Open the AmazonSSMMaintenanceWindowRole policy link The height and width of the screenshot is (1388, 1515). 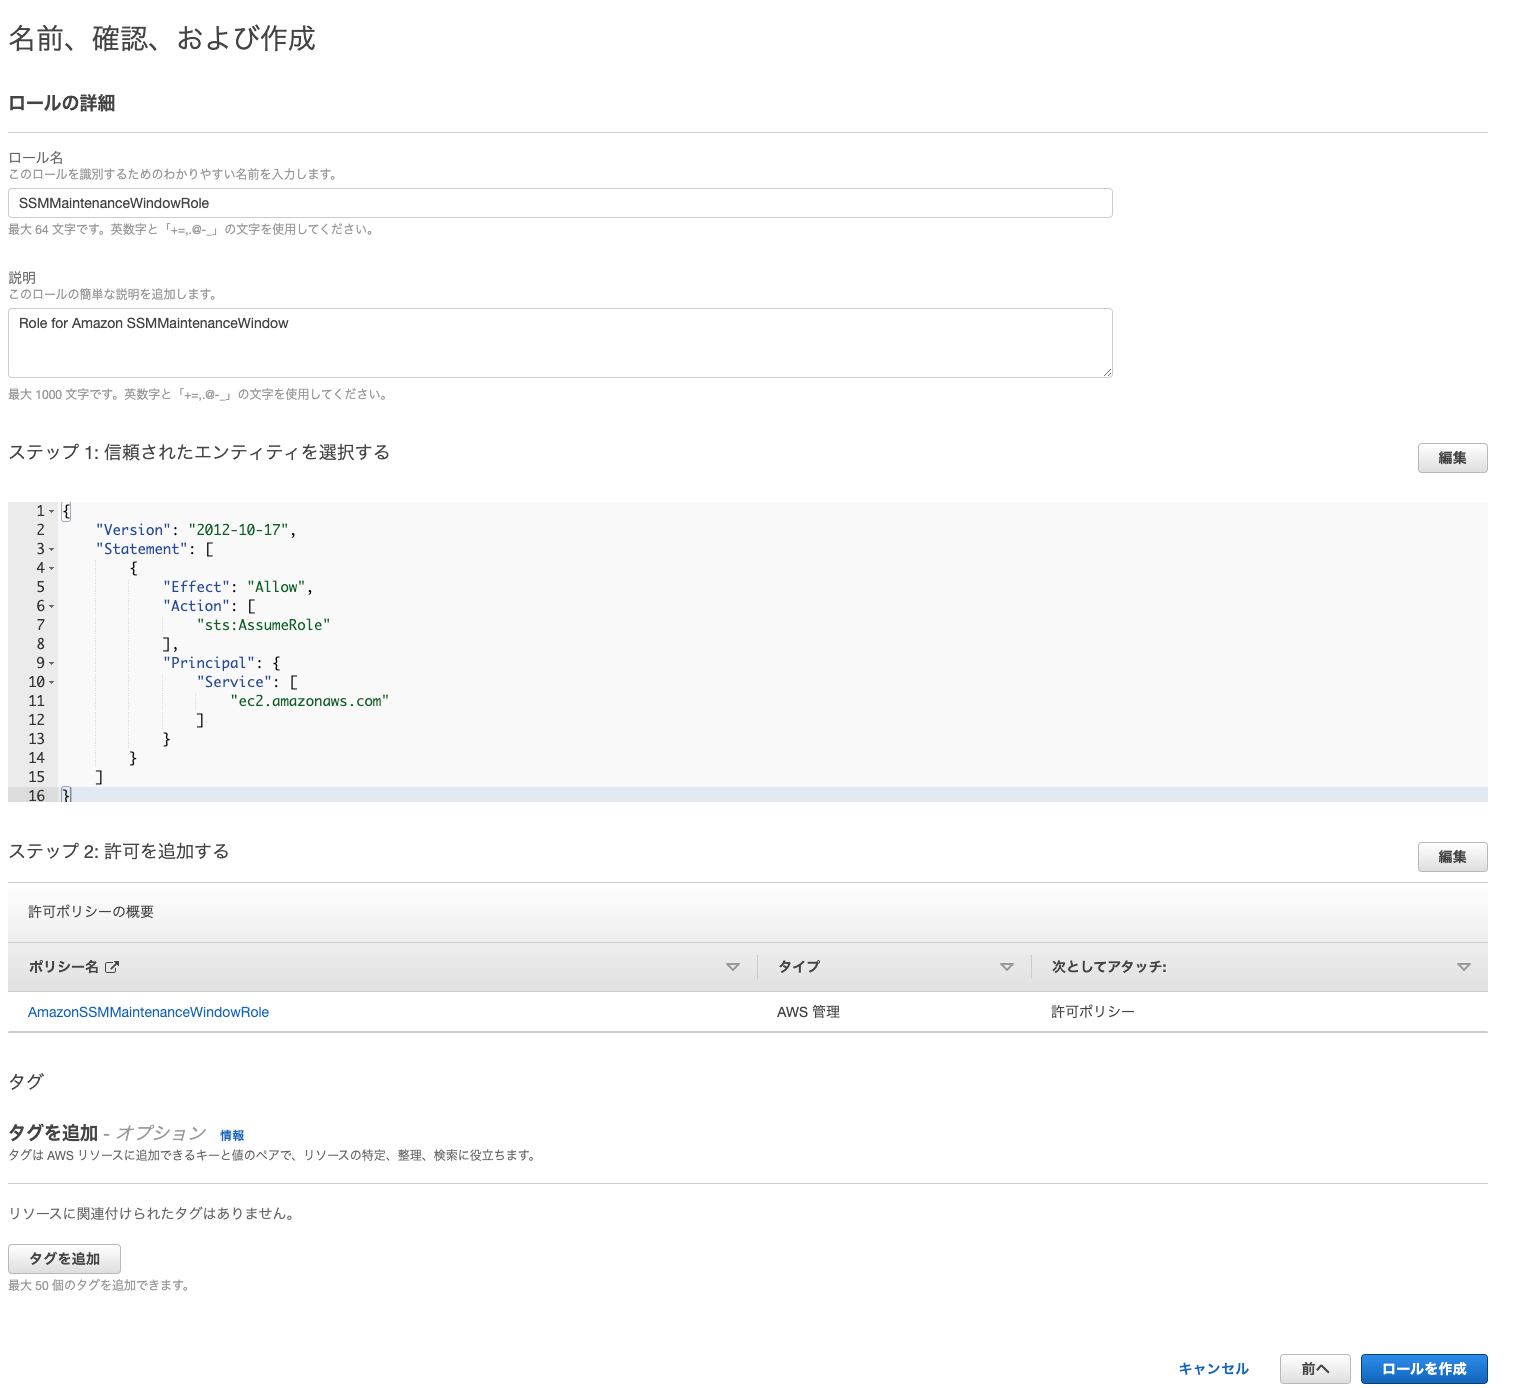(x=148, y=1012)
